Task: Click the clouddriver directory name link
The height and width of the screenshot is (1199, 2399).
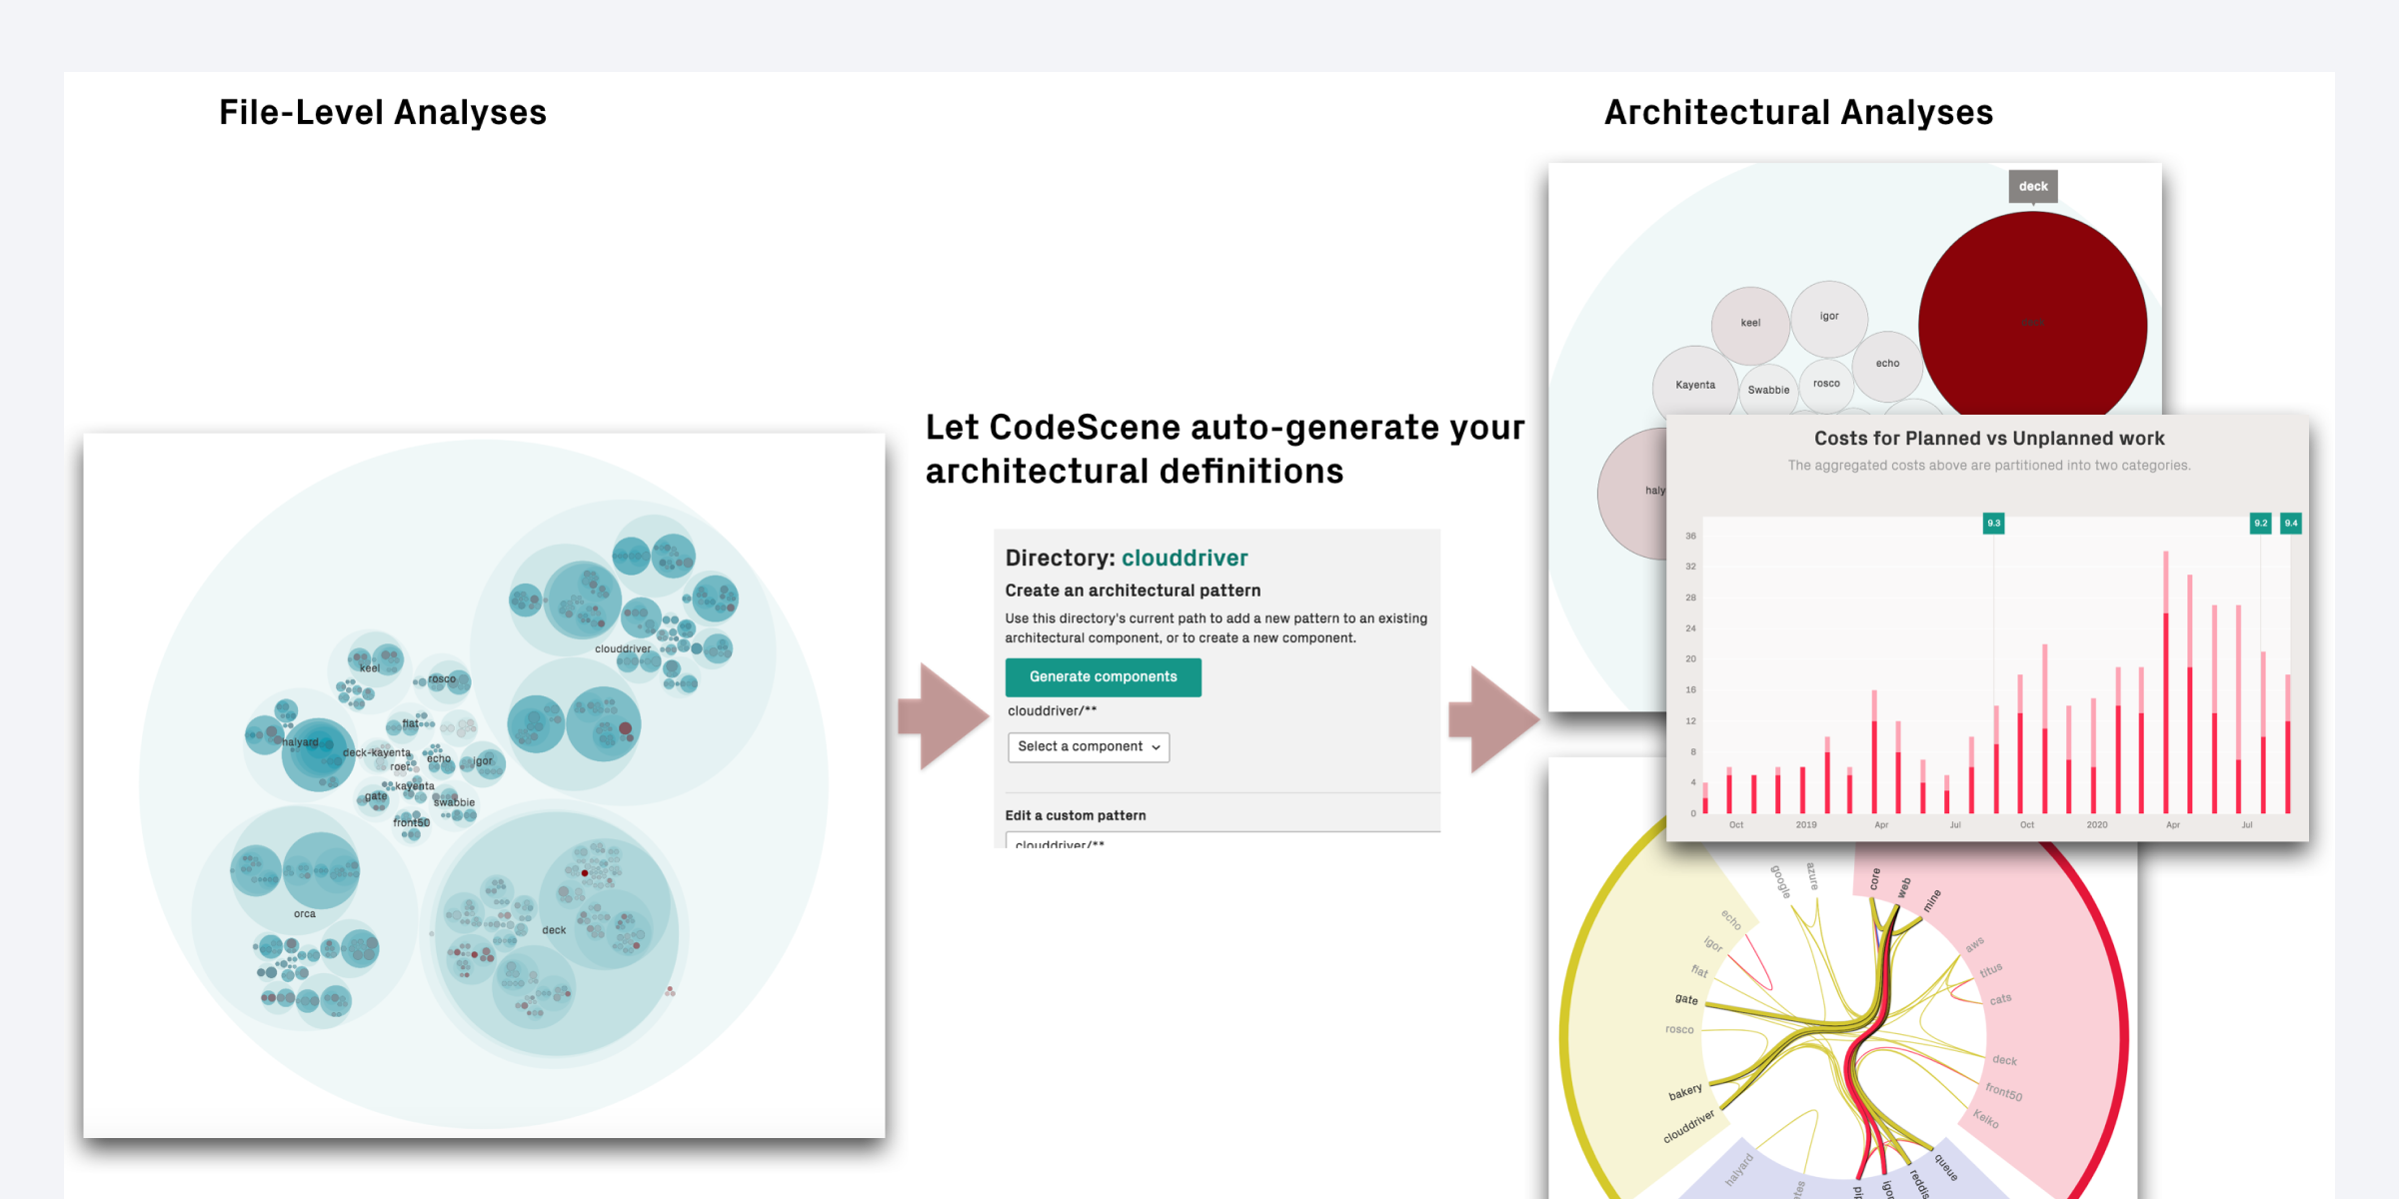Action: point(1184,558)
